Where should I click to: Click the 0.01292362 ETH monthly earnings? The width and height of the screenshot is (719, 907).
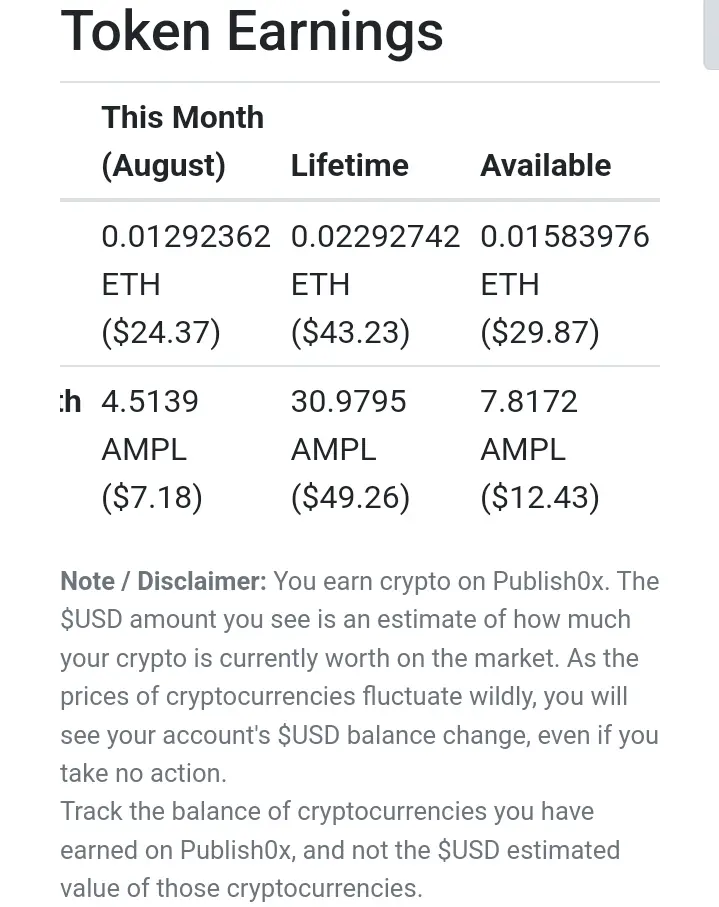click(x=186, y=260)
